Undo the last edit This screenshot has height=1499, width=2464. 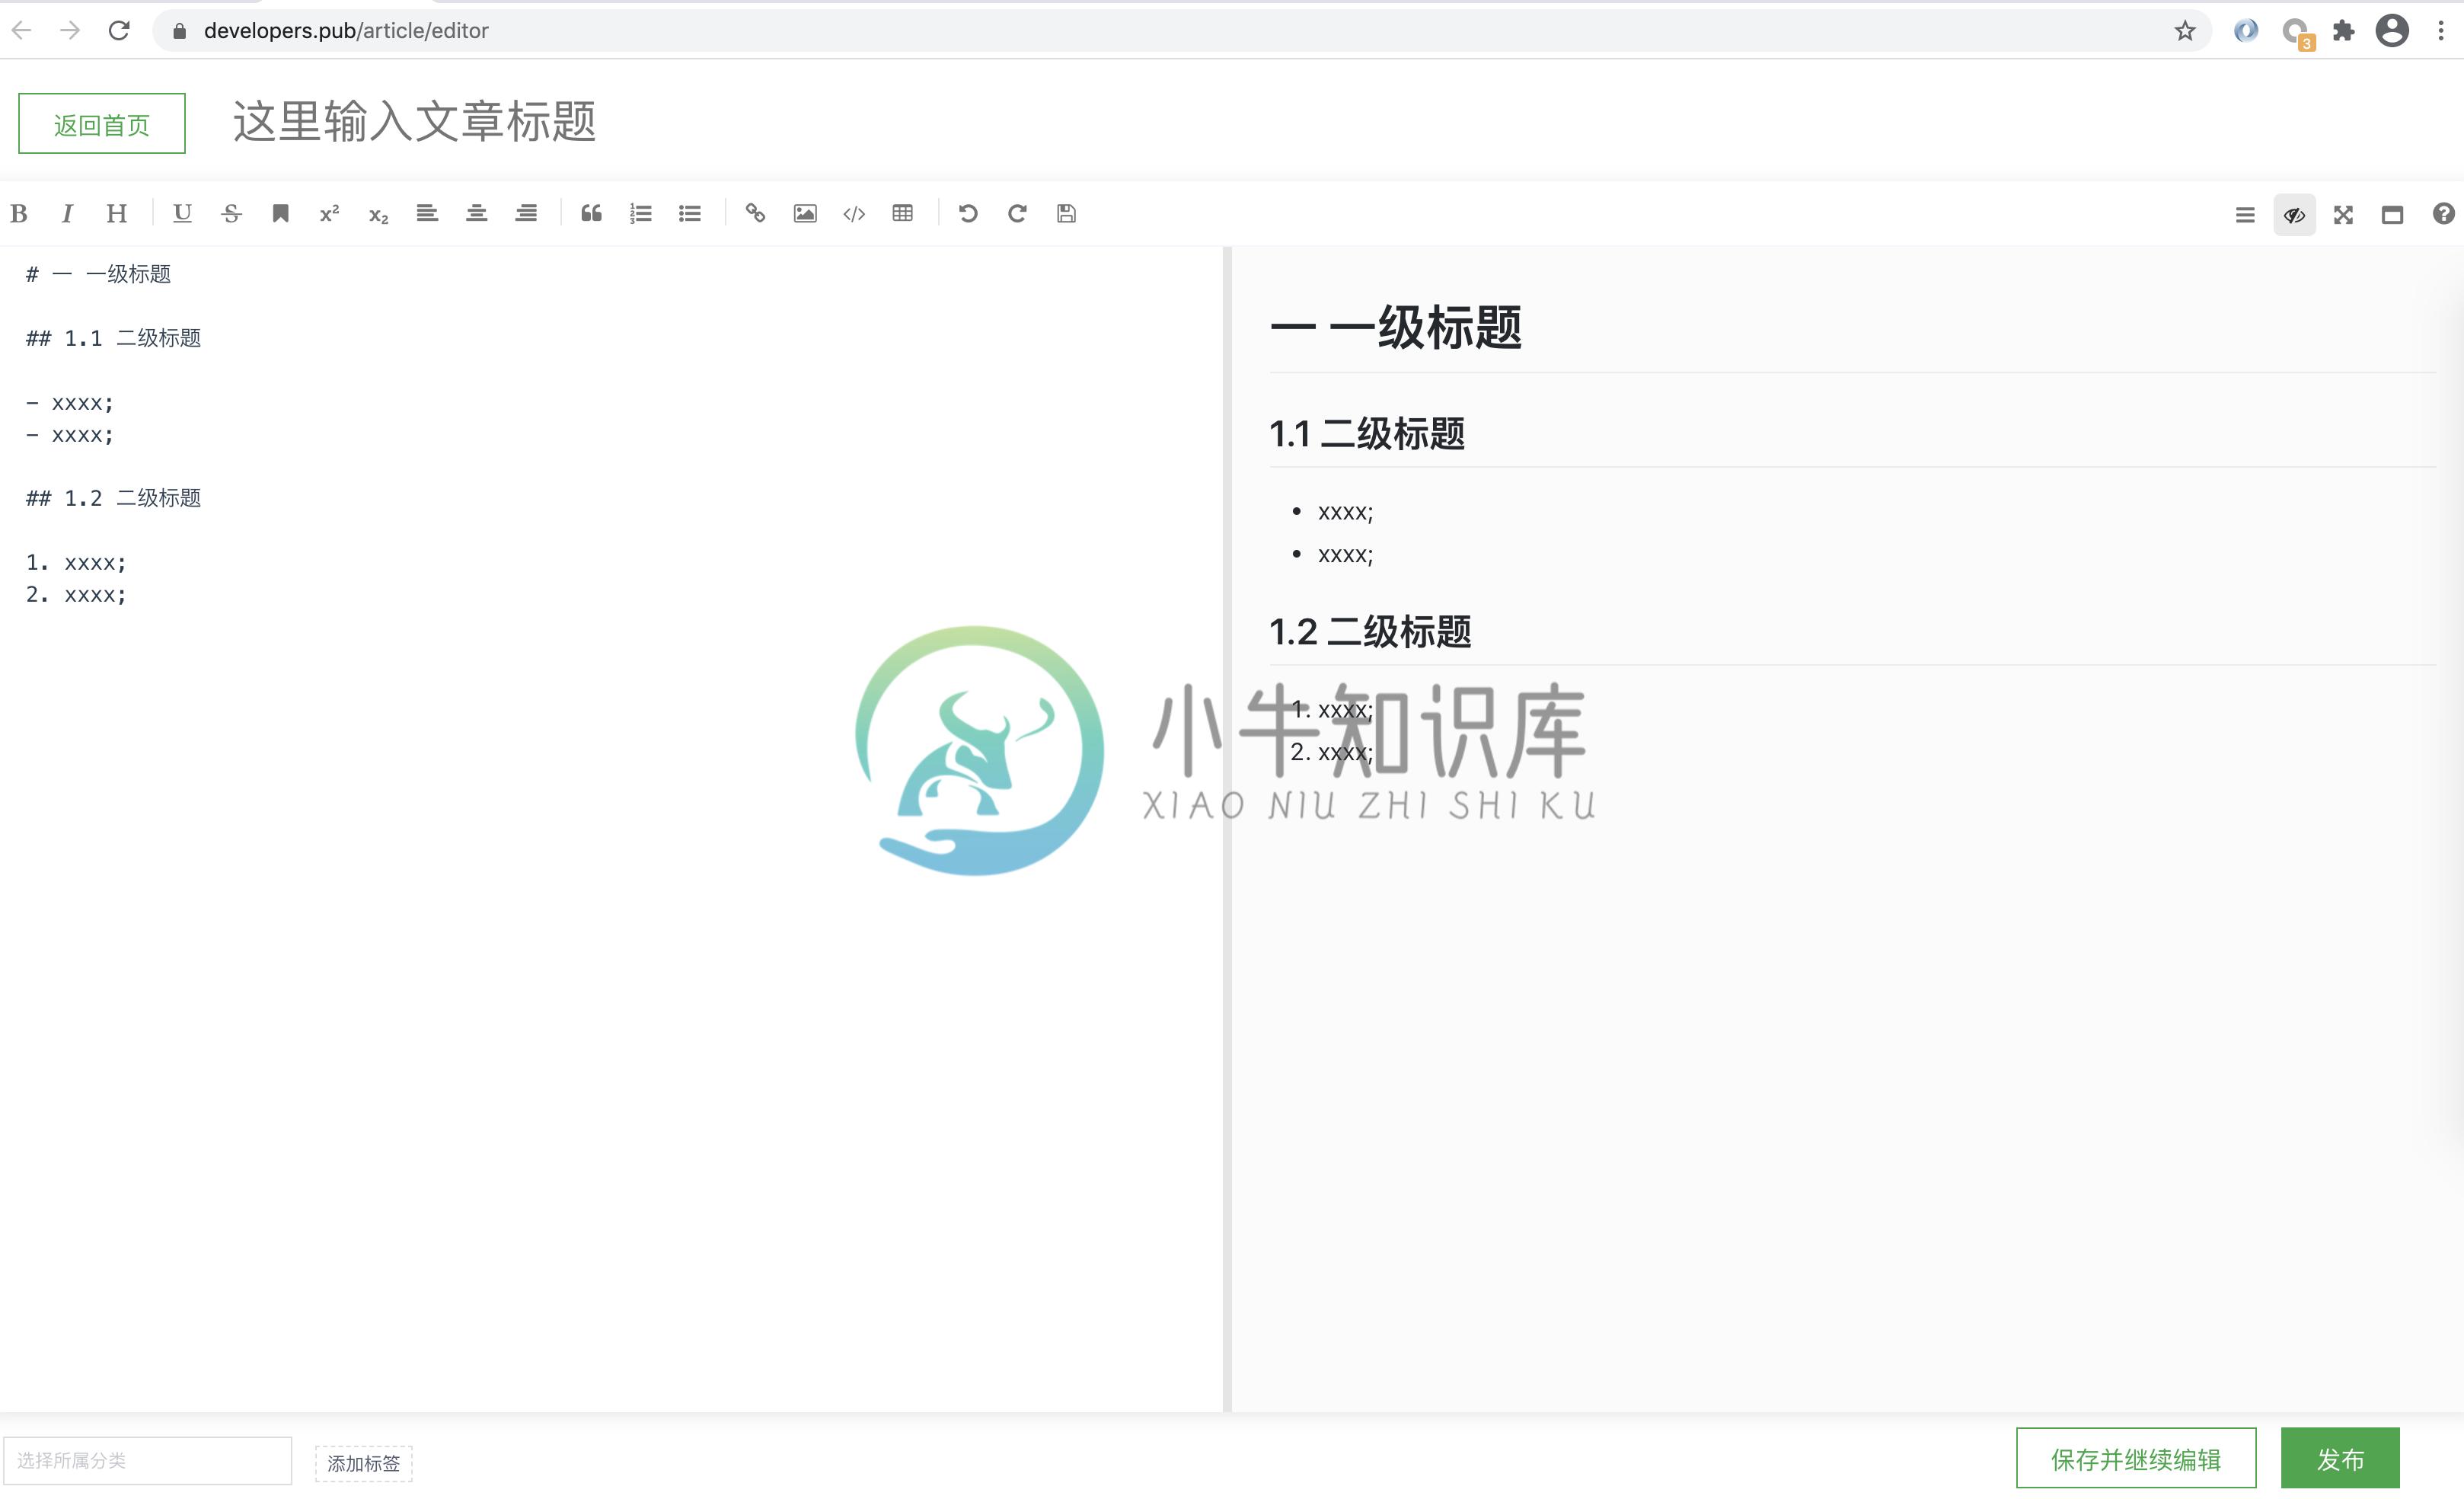[968, 213]
